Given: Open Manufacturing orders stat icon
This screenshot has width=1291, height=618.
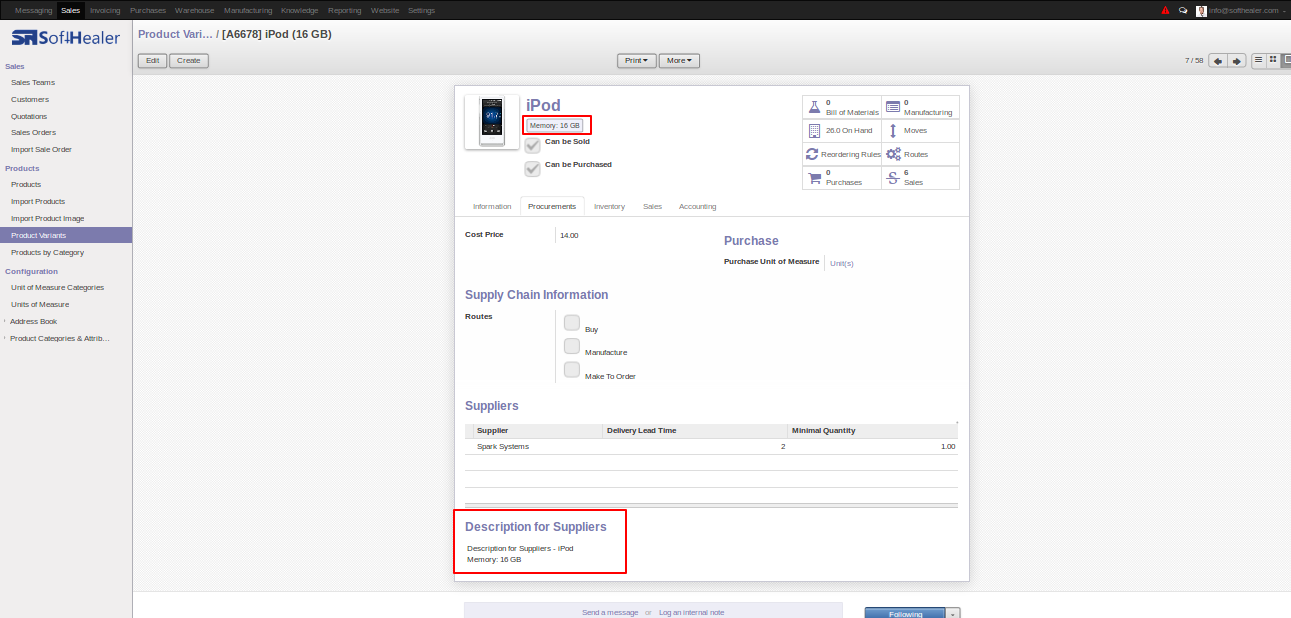Looking at the screenshot, I should (x=893, y=107).
